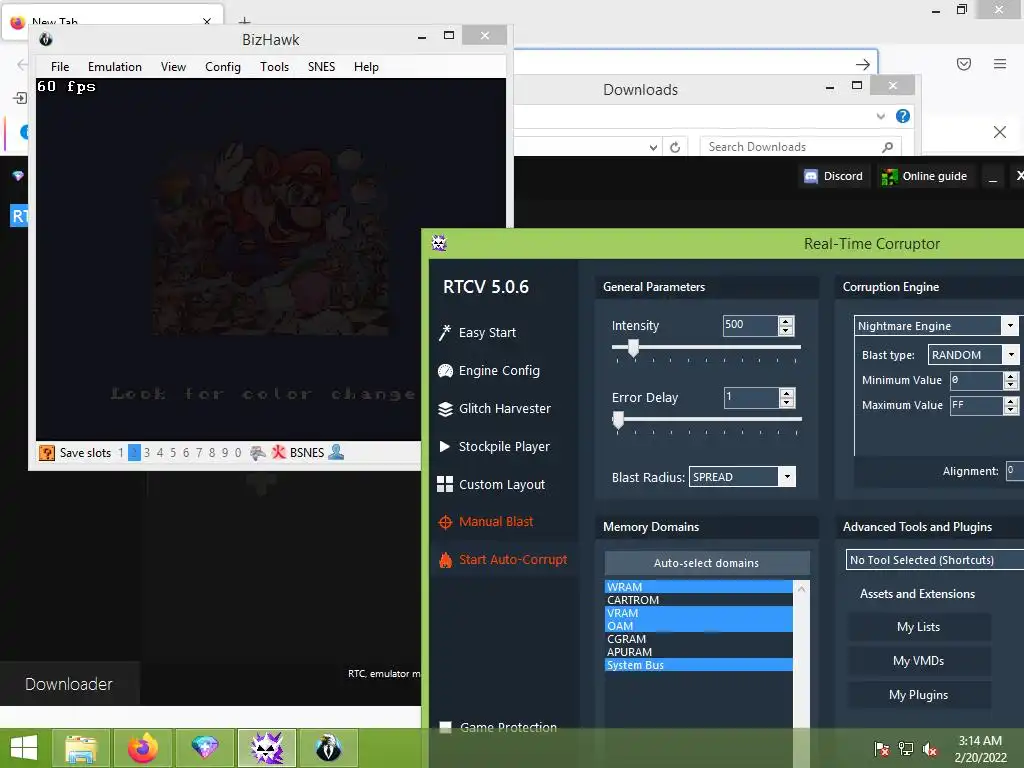Click the Downloader tab in the launcher
The image size is (1024, 768).
tap(69, 684)
